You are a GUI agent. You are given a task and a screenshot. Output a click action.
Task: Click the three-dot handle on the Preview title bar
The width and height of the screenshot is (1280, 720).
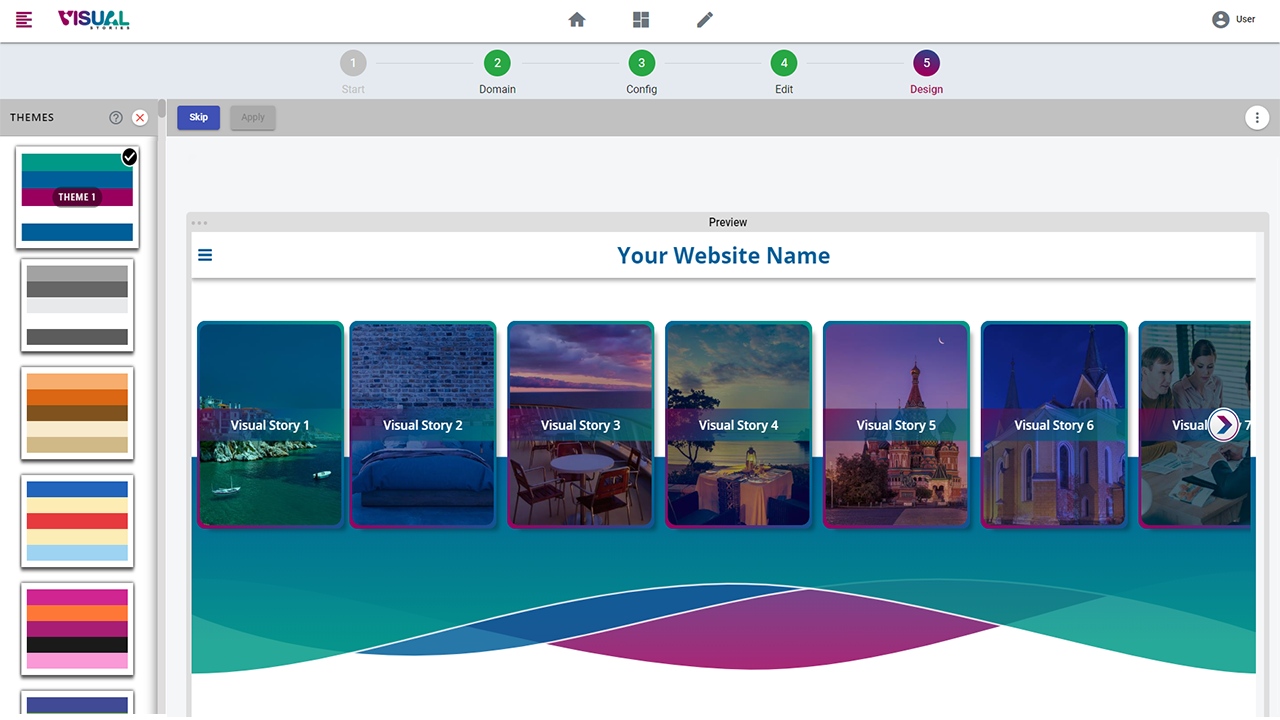(200, 222)
